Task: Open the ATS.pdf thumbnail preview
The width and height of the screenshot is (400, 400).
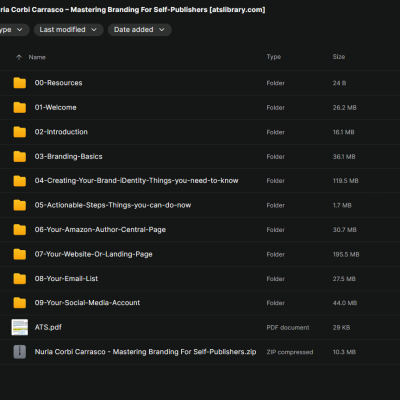Action: click(x=20, y=327)
